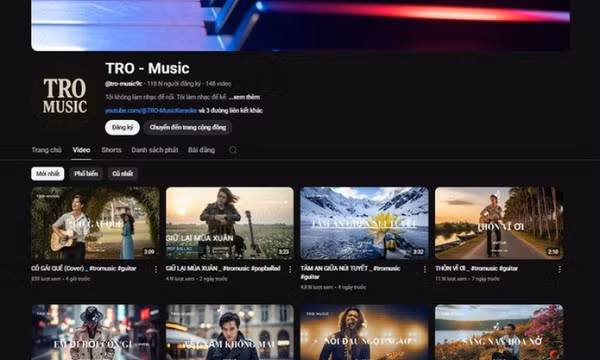Open options menu for THÔN VĨ ƠI video
Screen dimensions: 600x360
pos(559,270)
